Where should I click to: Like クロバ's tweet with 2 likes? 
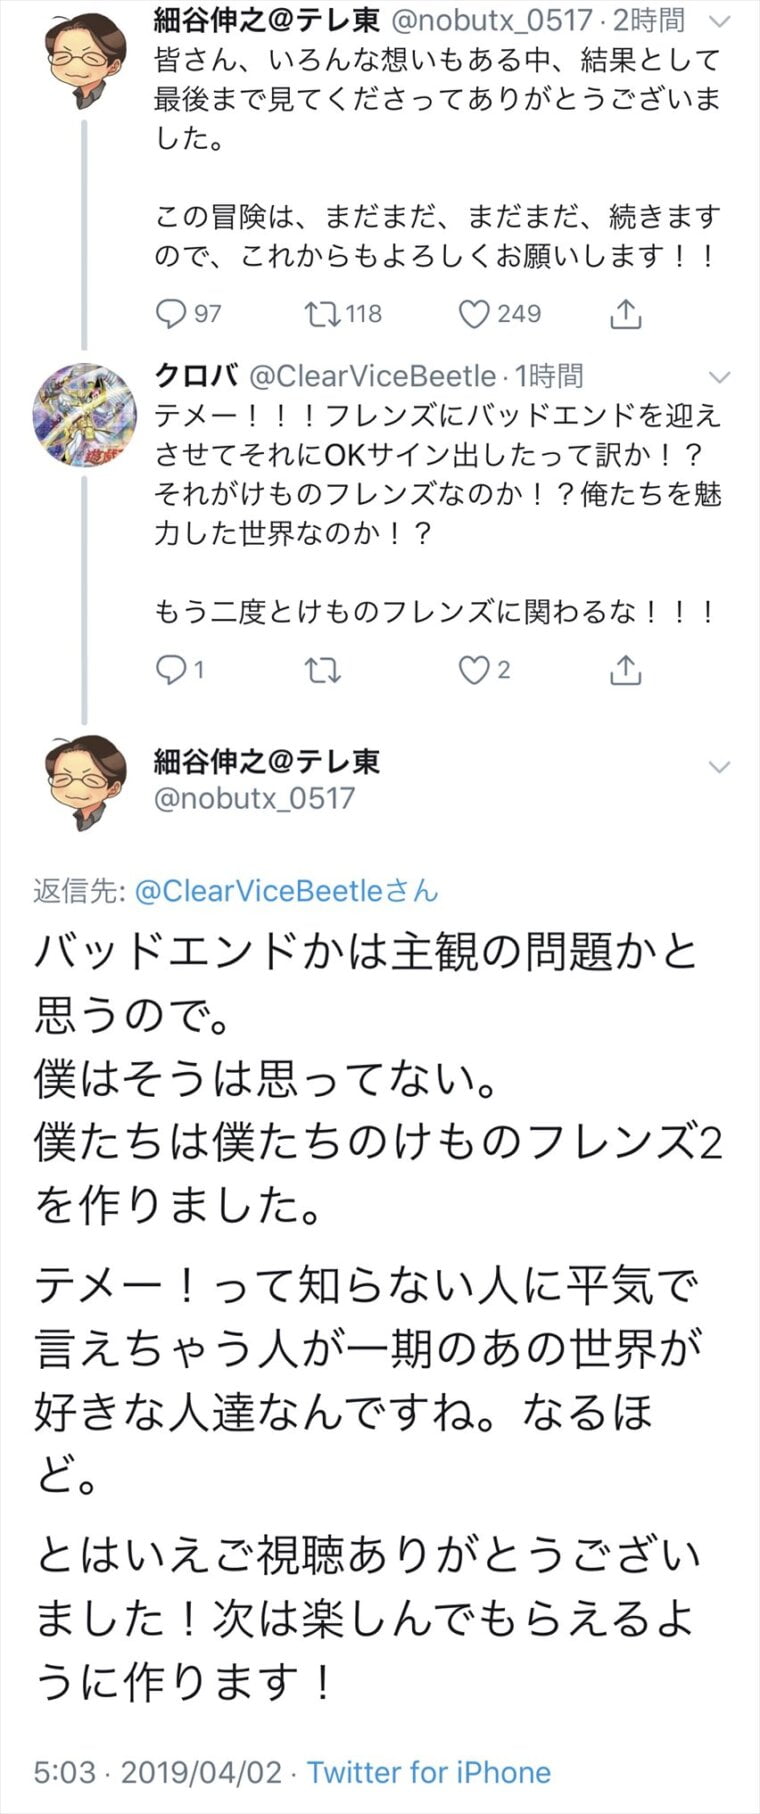click(474, 670)
